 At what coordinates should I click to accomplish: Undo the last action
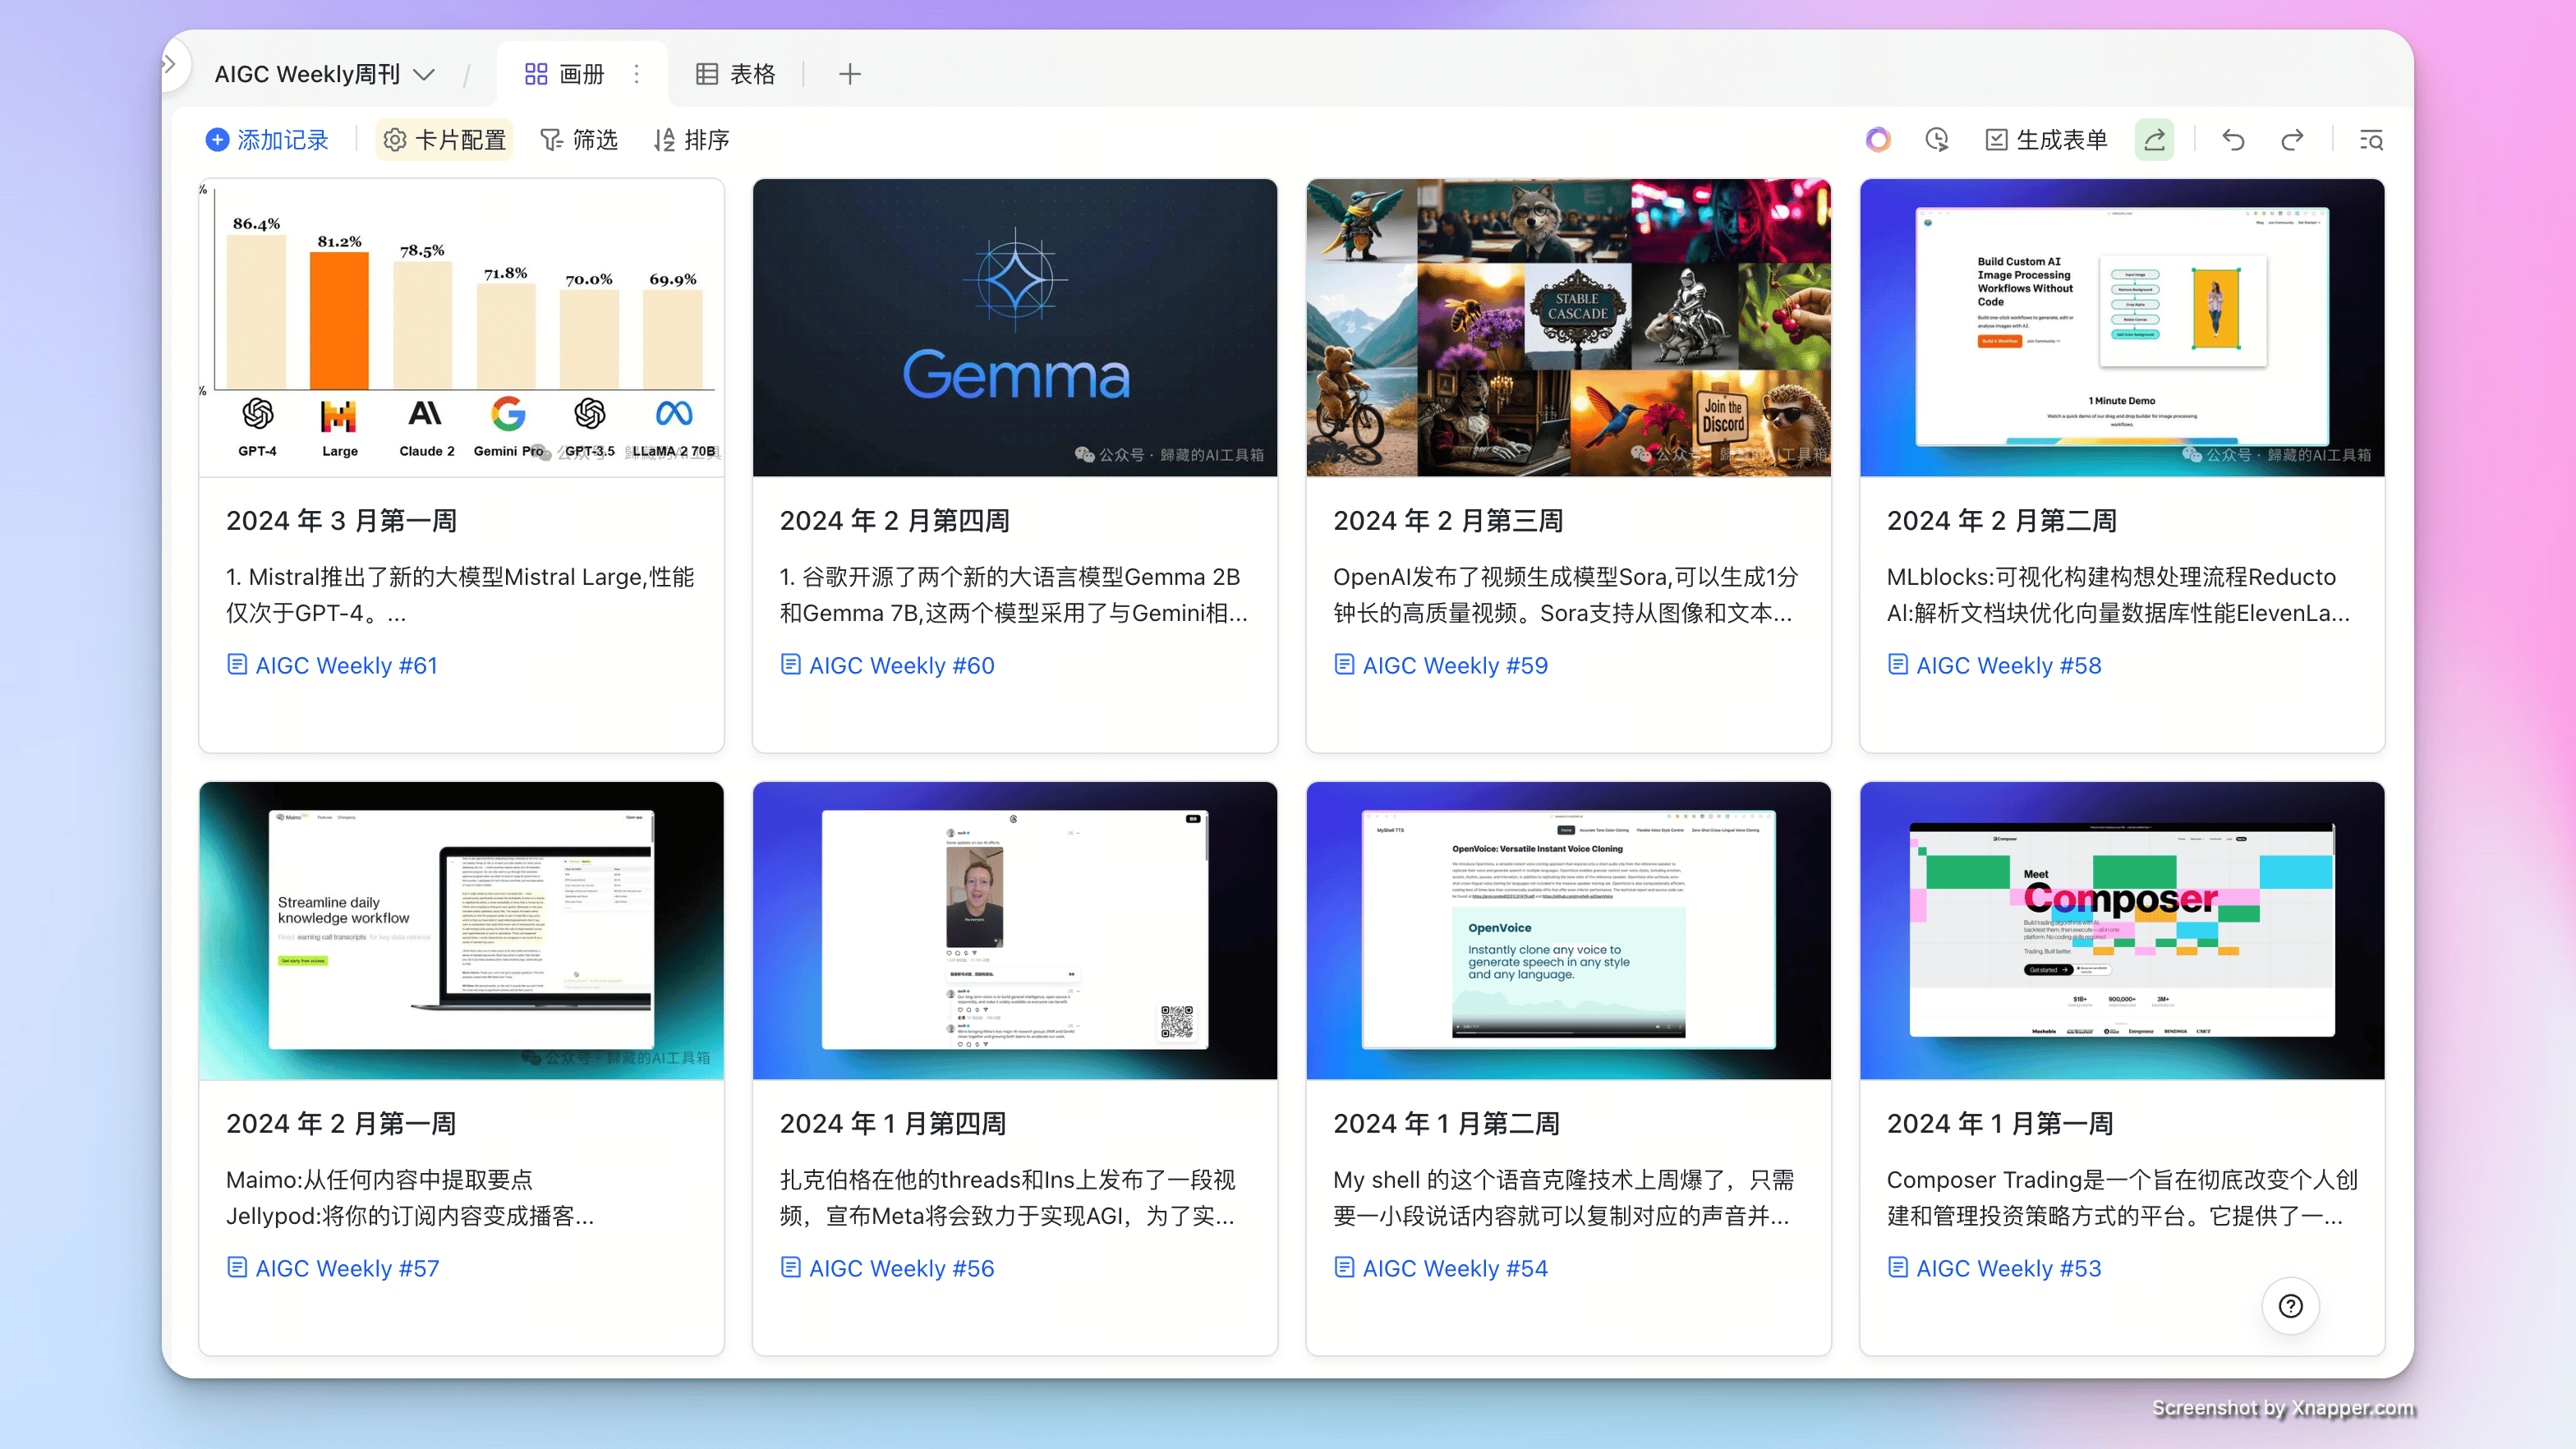[2234, 139]
